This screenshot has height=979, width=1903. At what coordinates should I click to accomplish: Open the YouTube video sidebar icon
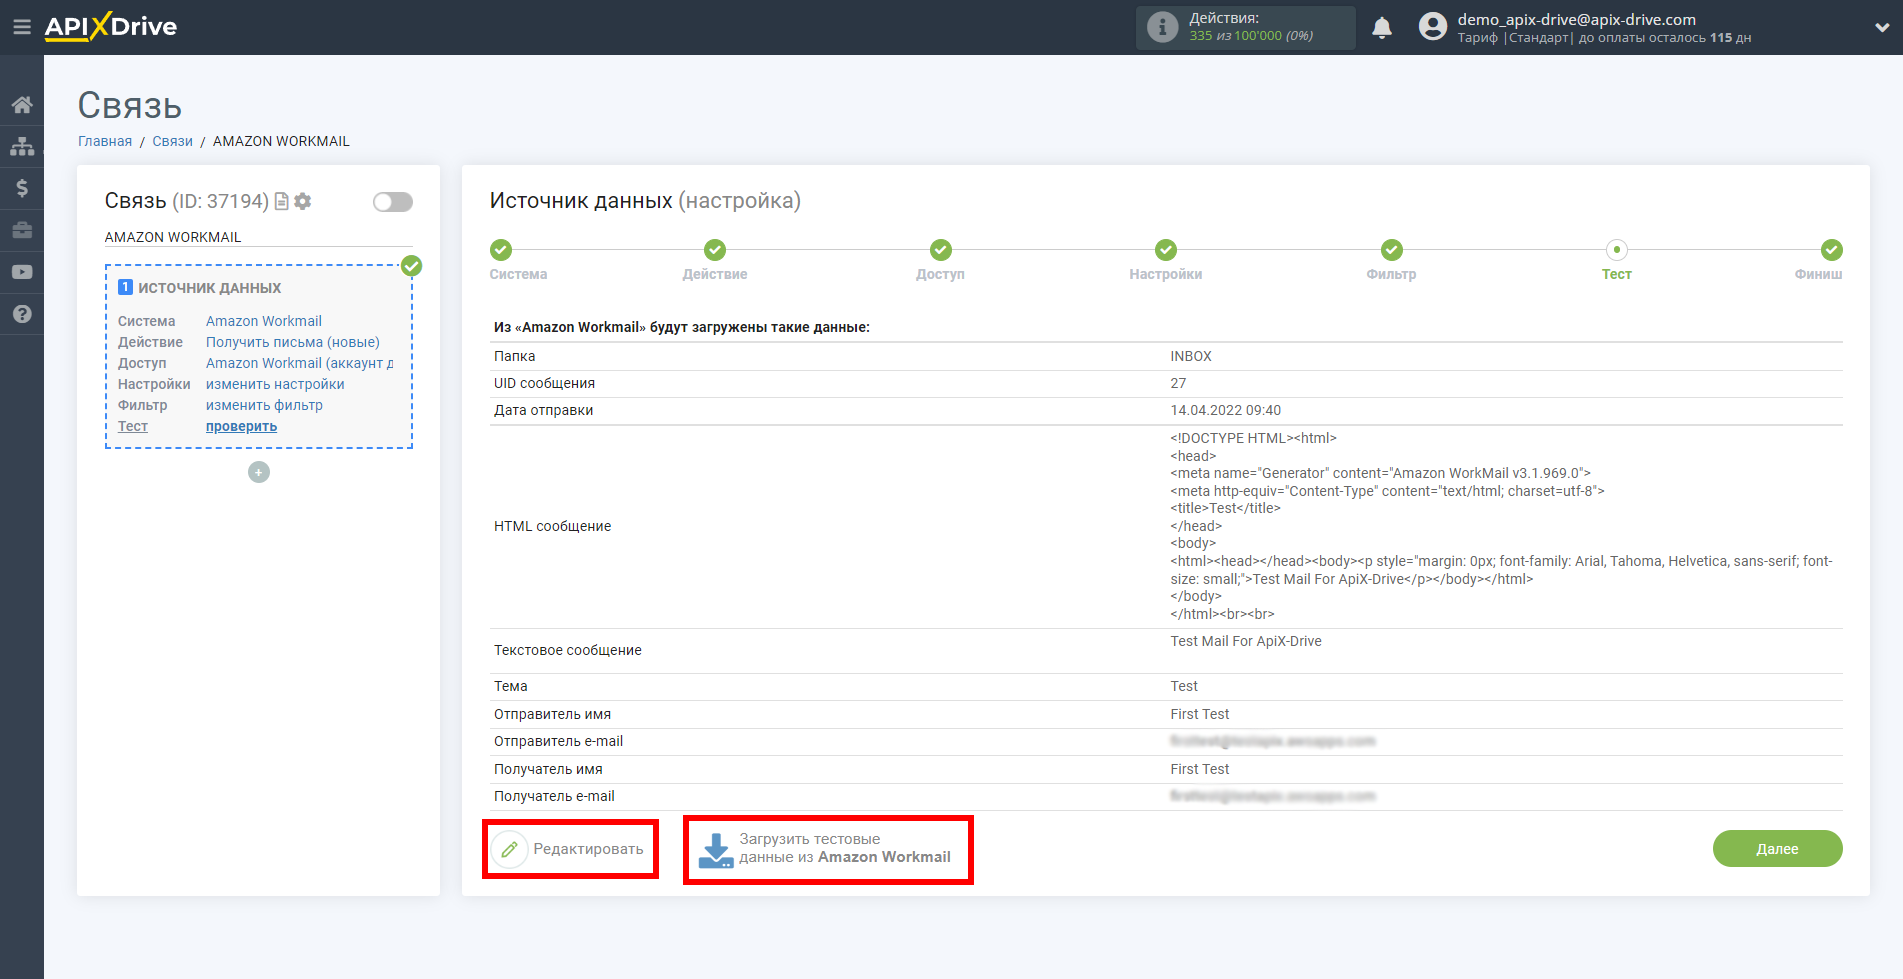click(x=22, y=272)
